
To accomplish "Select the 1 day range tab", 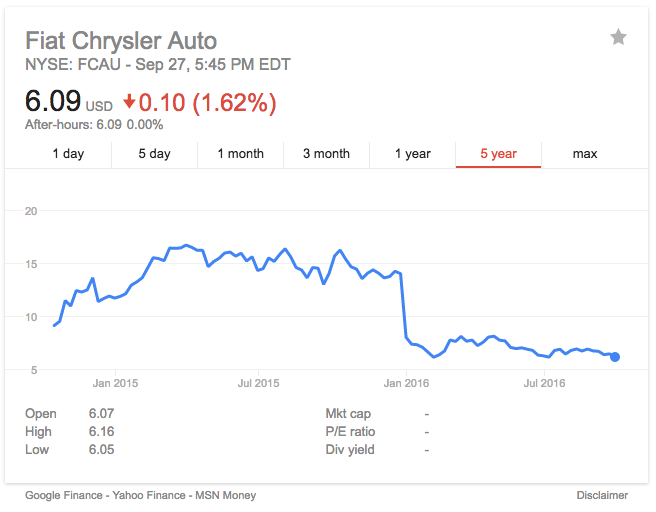I will point(68,154).
